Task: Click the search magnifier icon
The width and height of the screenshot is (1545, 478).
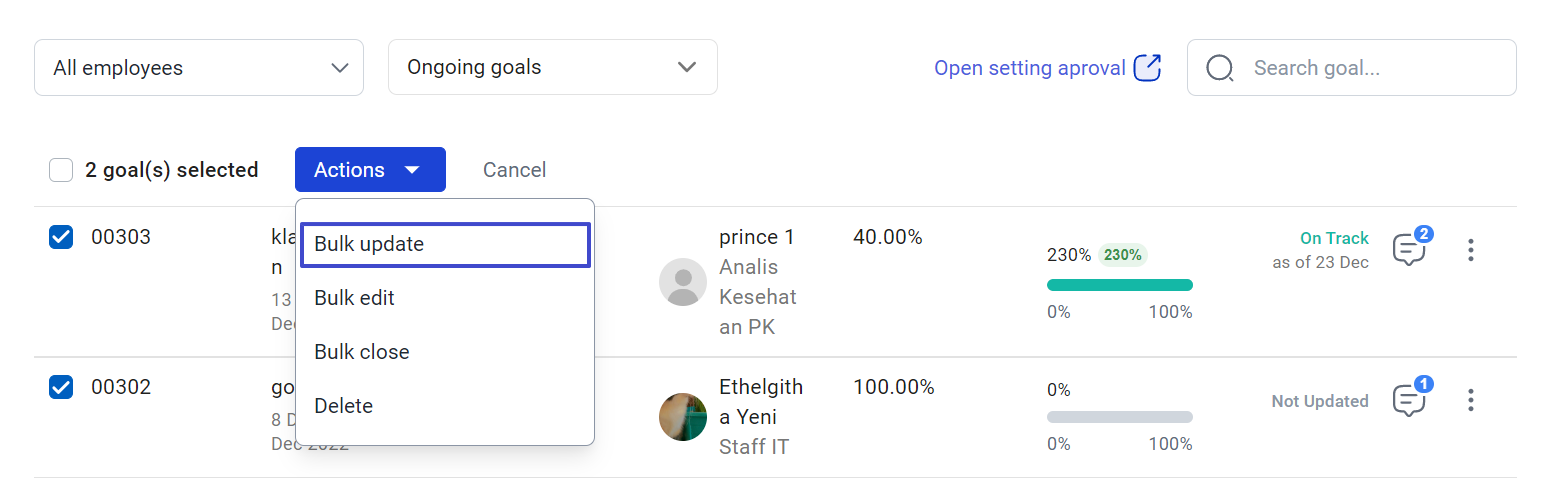Action: (x=1220, y=68)
